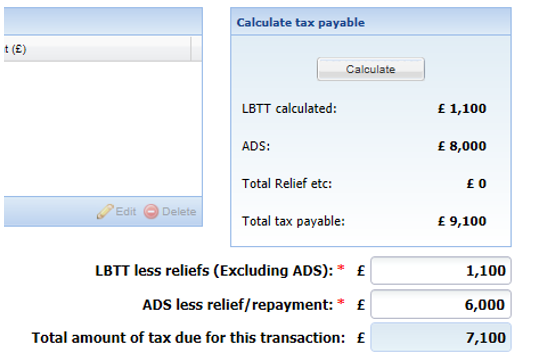Screen dimensions: 537x364
Task: Click the ADS less relief/repayment label
Action: (x=238, y=304)
